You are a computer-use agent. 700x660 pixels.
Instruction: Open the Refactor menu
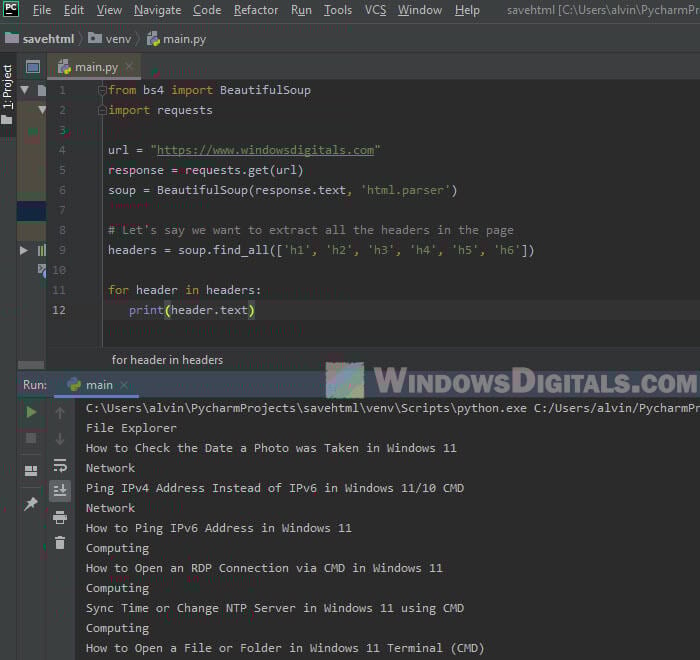pyautogui.click(x=256, y=10)
